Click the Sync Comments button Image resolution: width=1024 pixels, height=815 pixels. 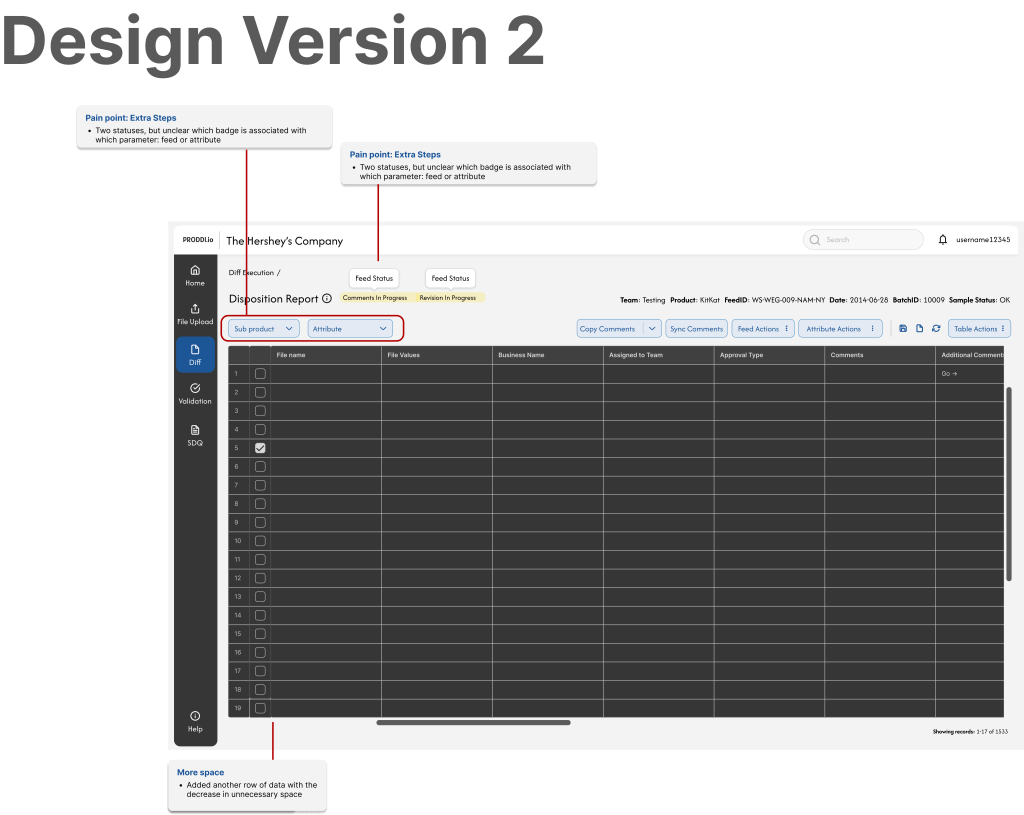[x=696, y=328]
